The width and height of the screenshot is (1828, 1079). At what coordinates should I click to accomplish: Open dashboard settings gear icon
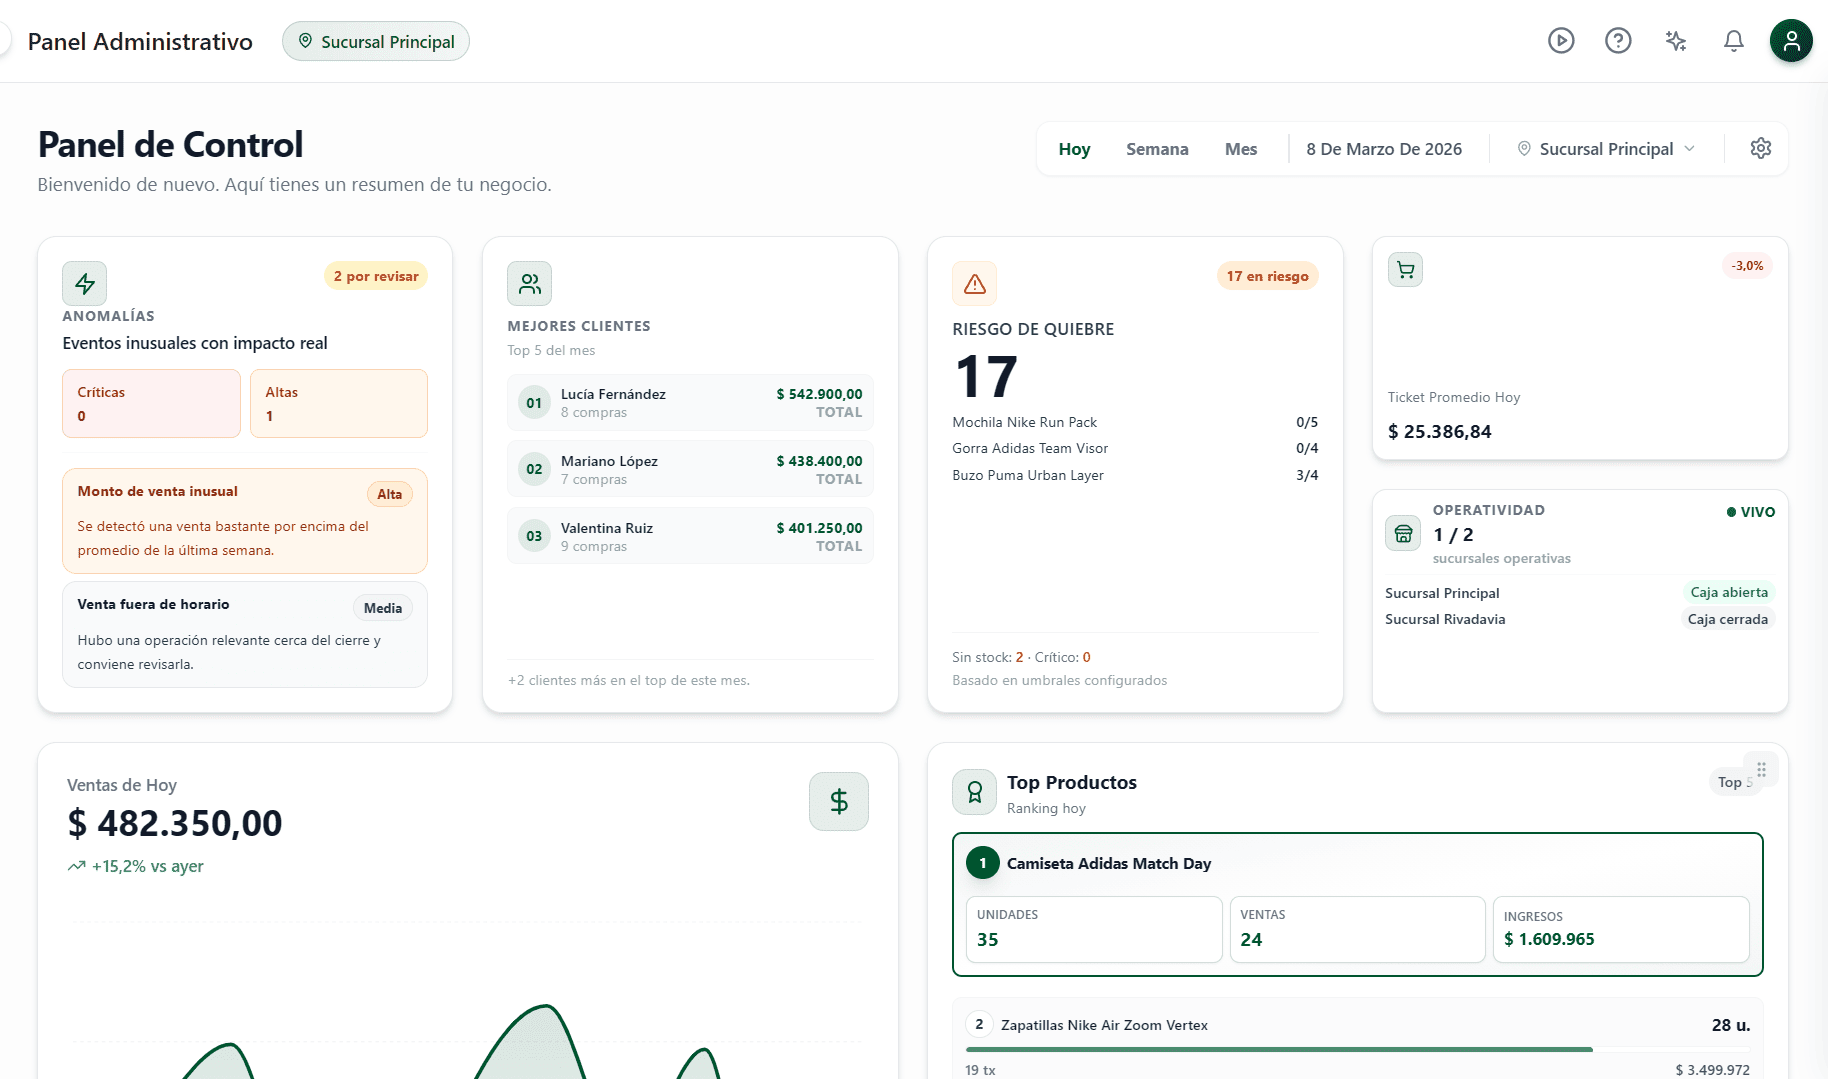pyautogui.click(x=1761, y=148)
